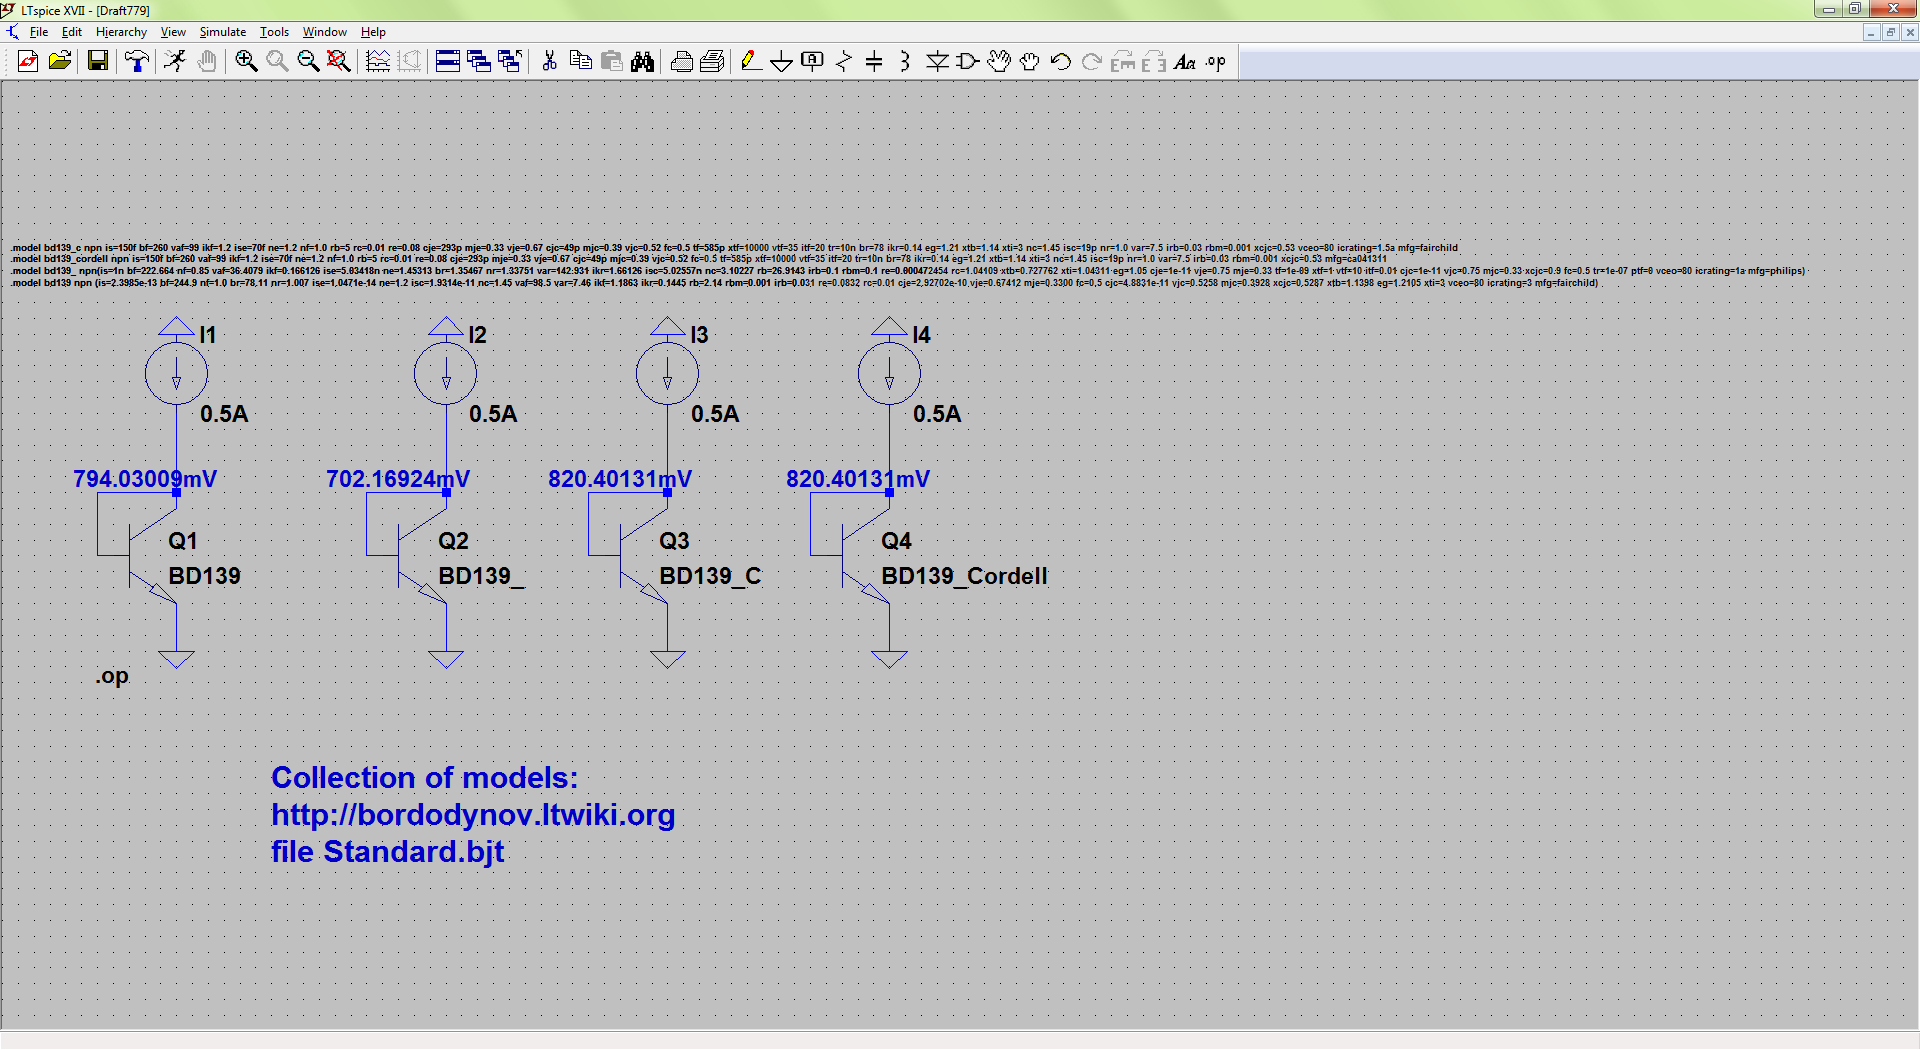Click the BD139_Cordell model name
This screenshot has width=1920, height=1050.
[964, 576]
